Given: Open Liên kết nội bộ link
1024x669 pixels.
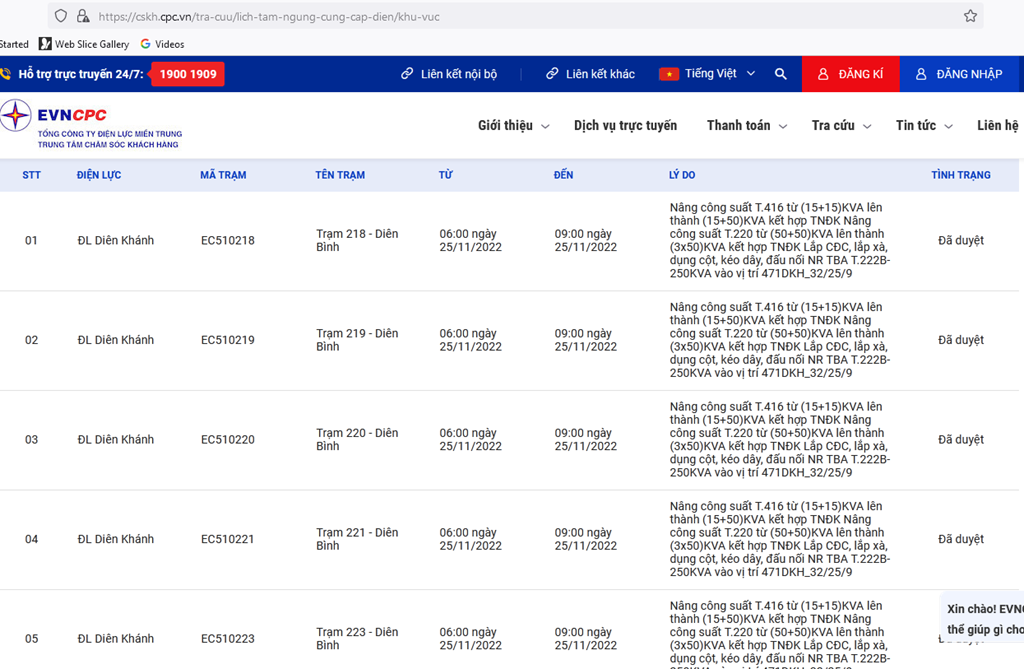Looking at the screenshot, I should pos(449,74).
